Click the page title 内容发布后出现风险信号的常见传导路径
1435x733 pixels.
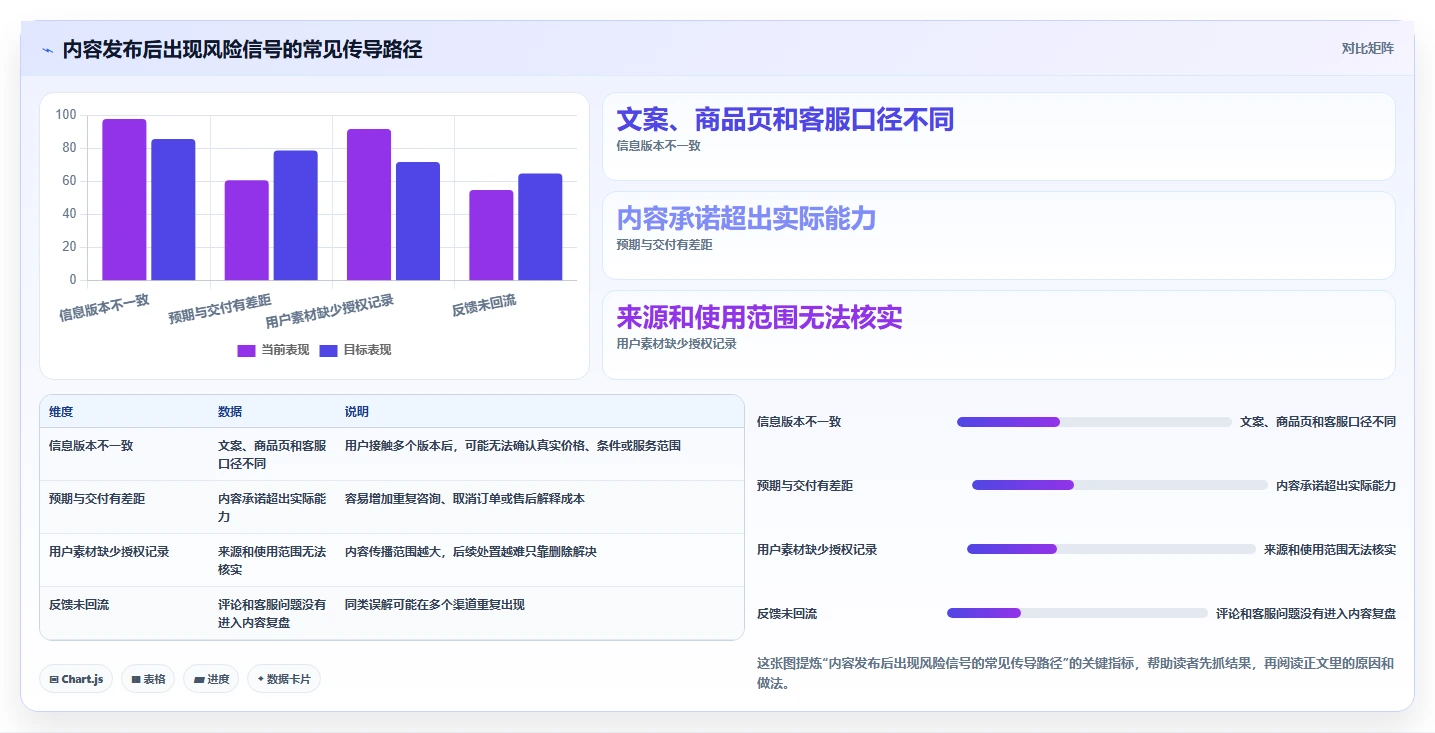click(243, 49)
